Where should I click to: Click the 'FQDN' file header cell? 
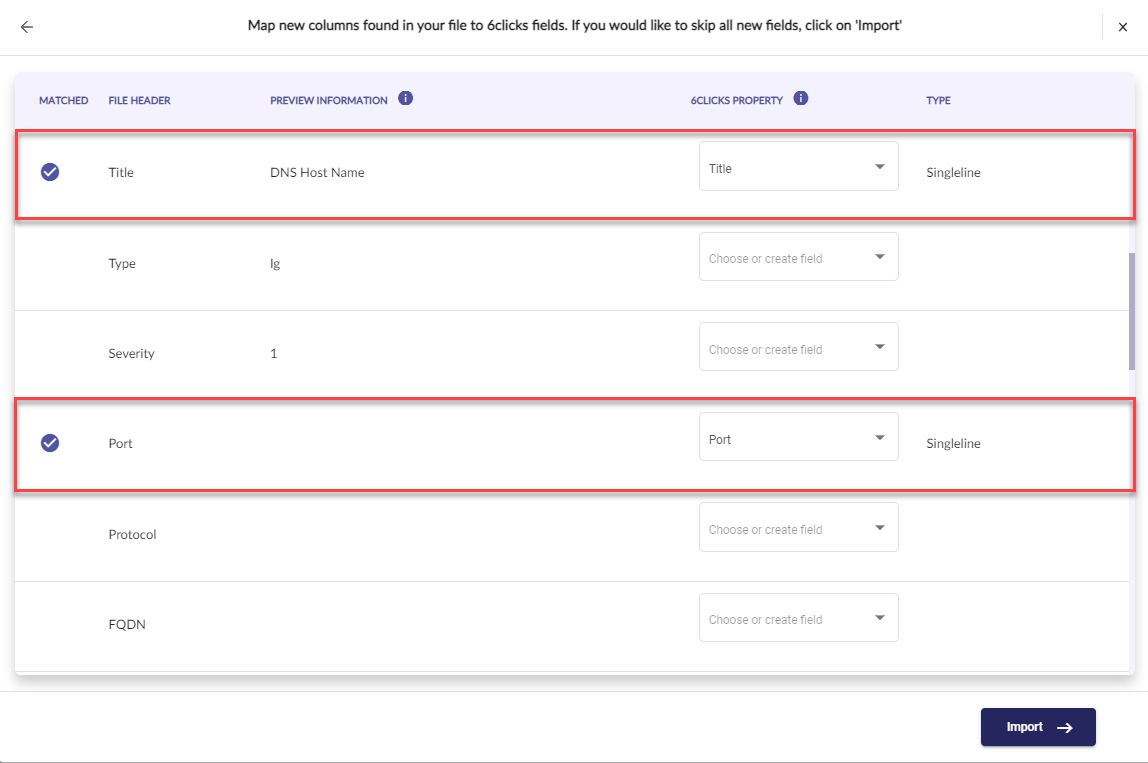tap(127, 625)
